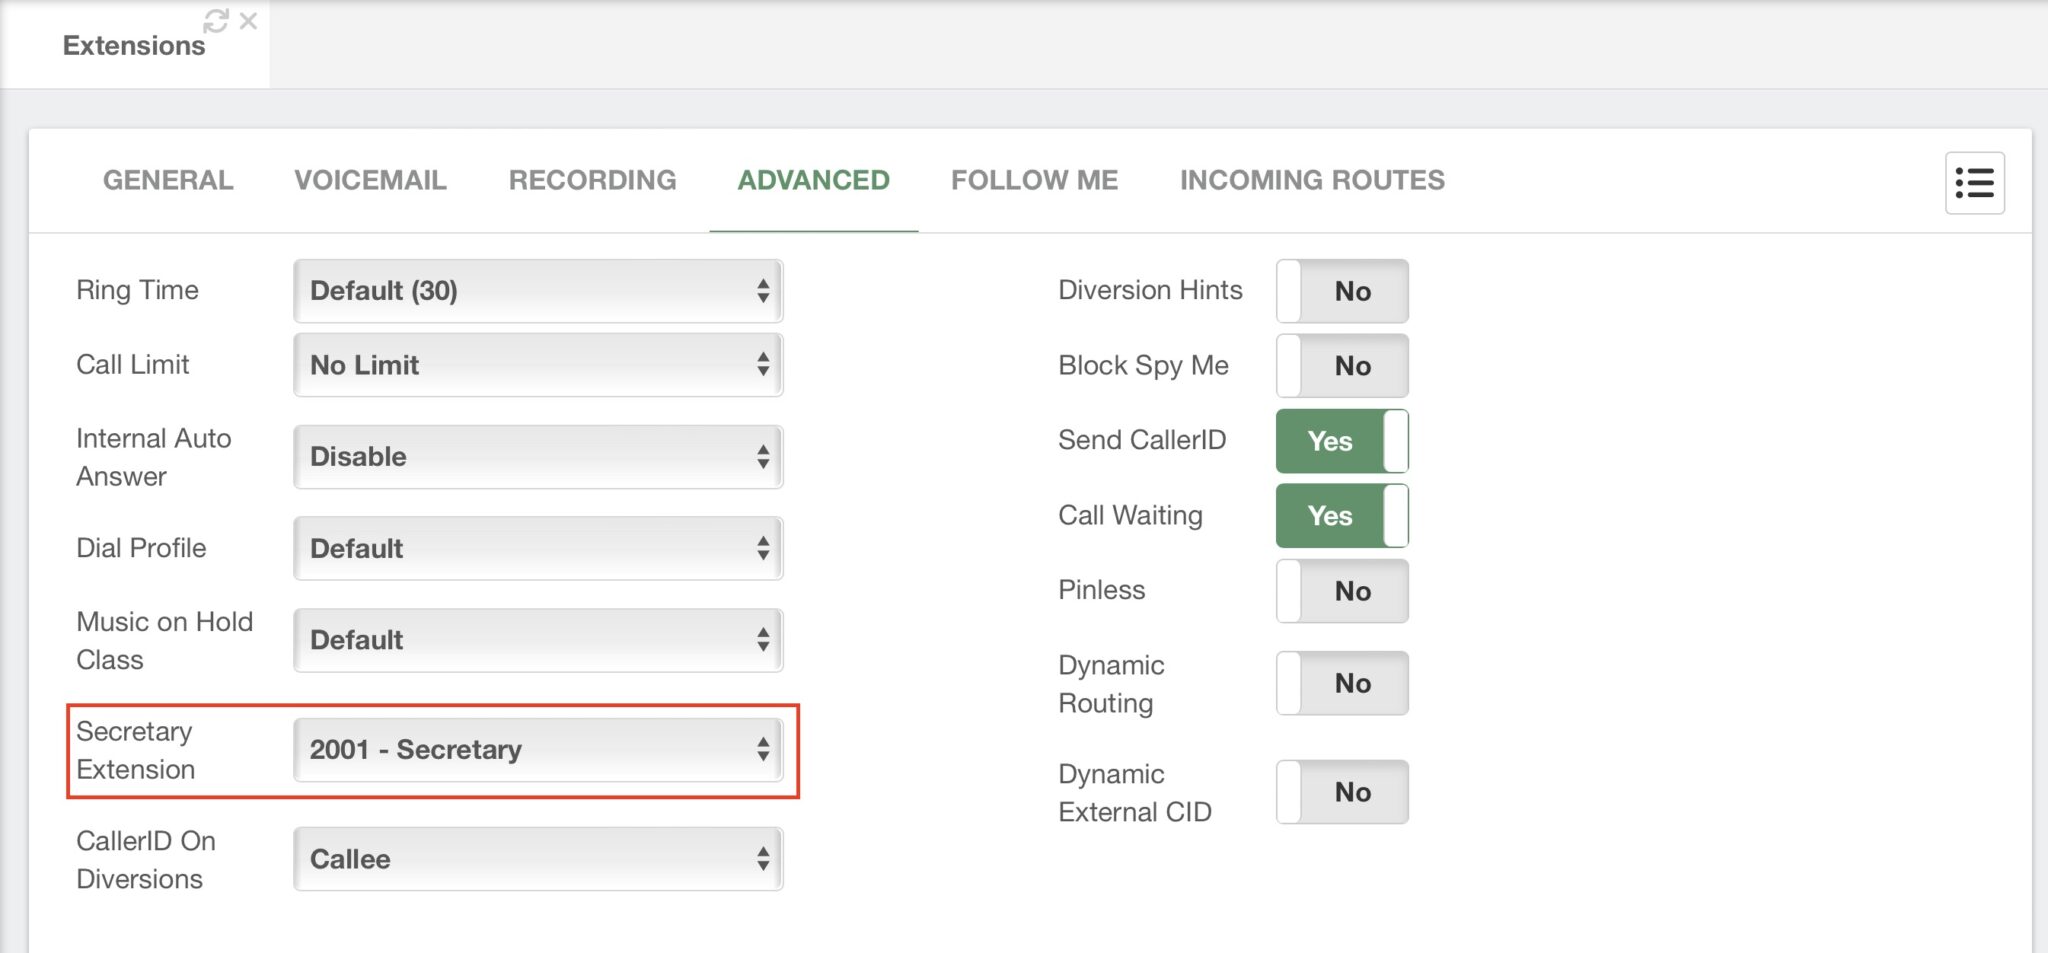Enable Dynamic External CID
The height and width of the screenshot is (953, 2048).
tap(1341, 792)
